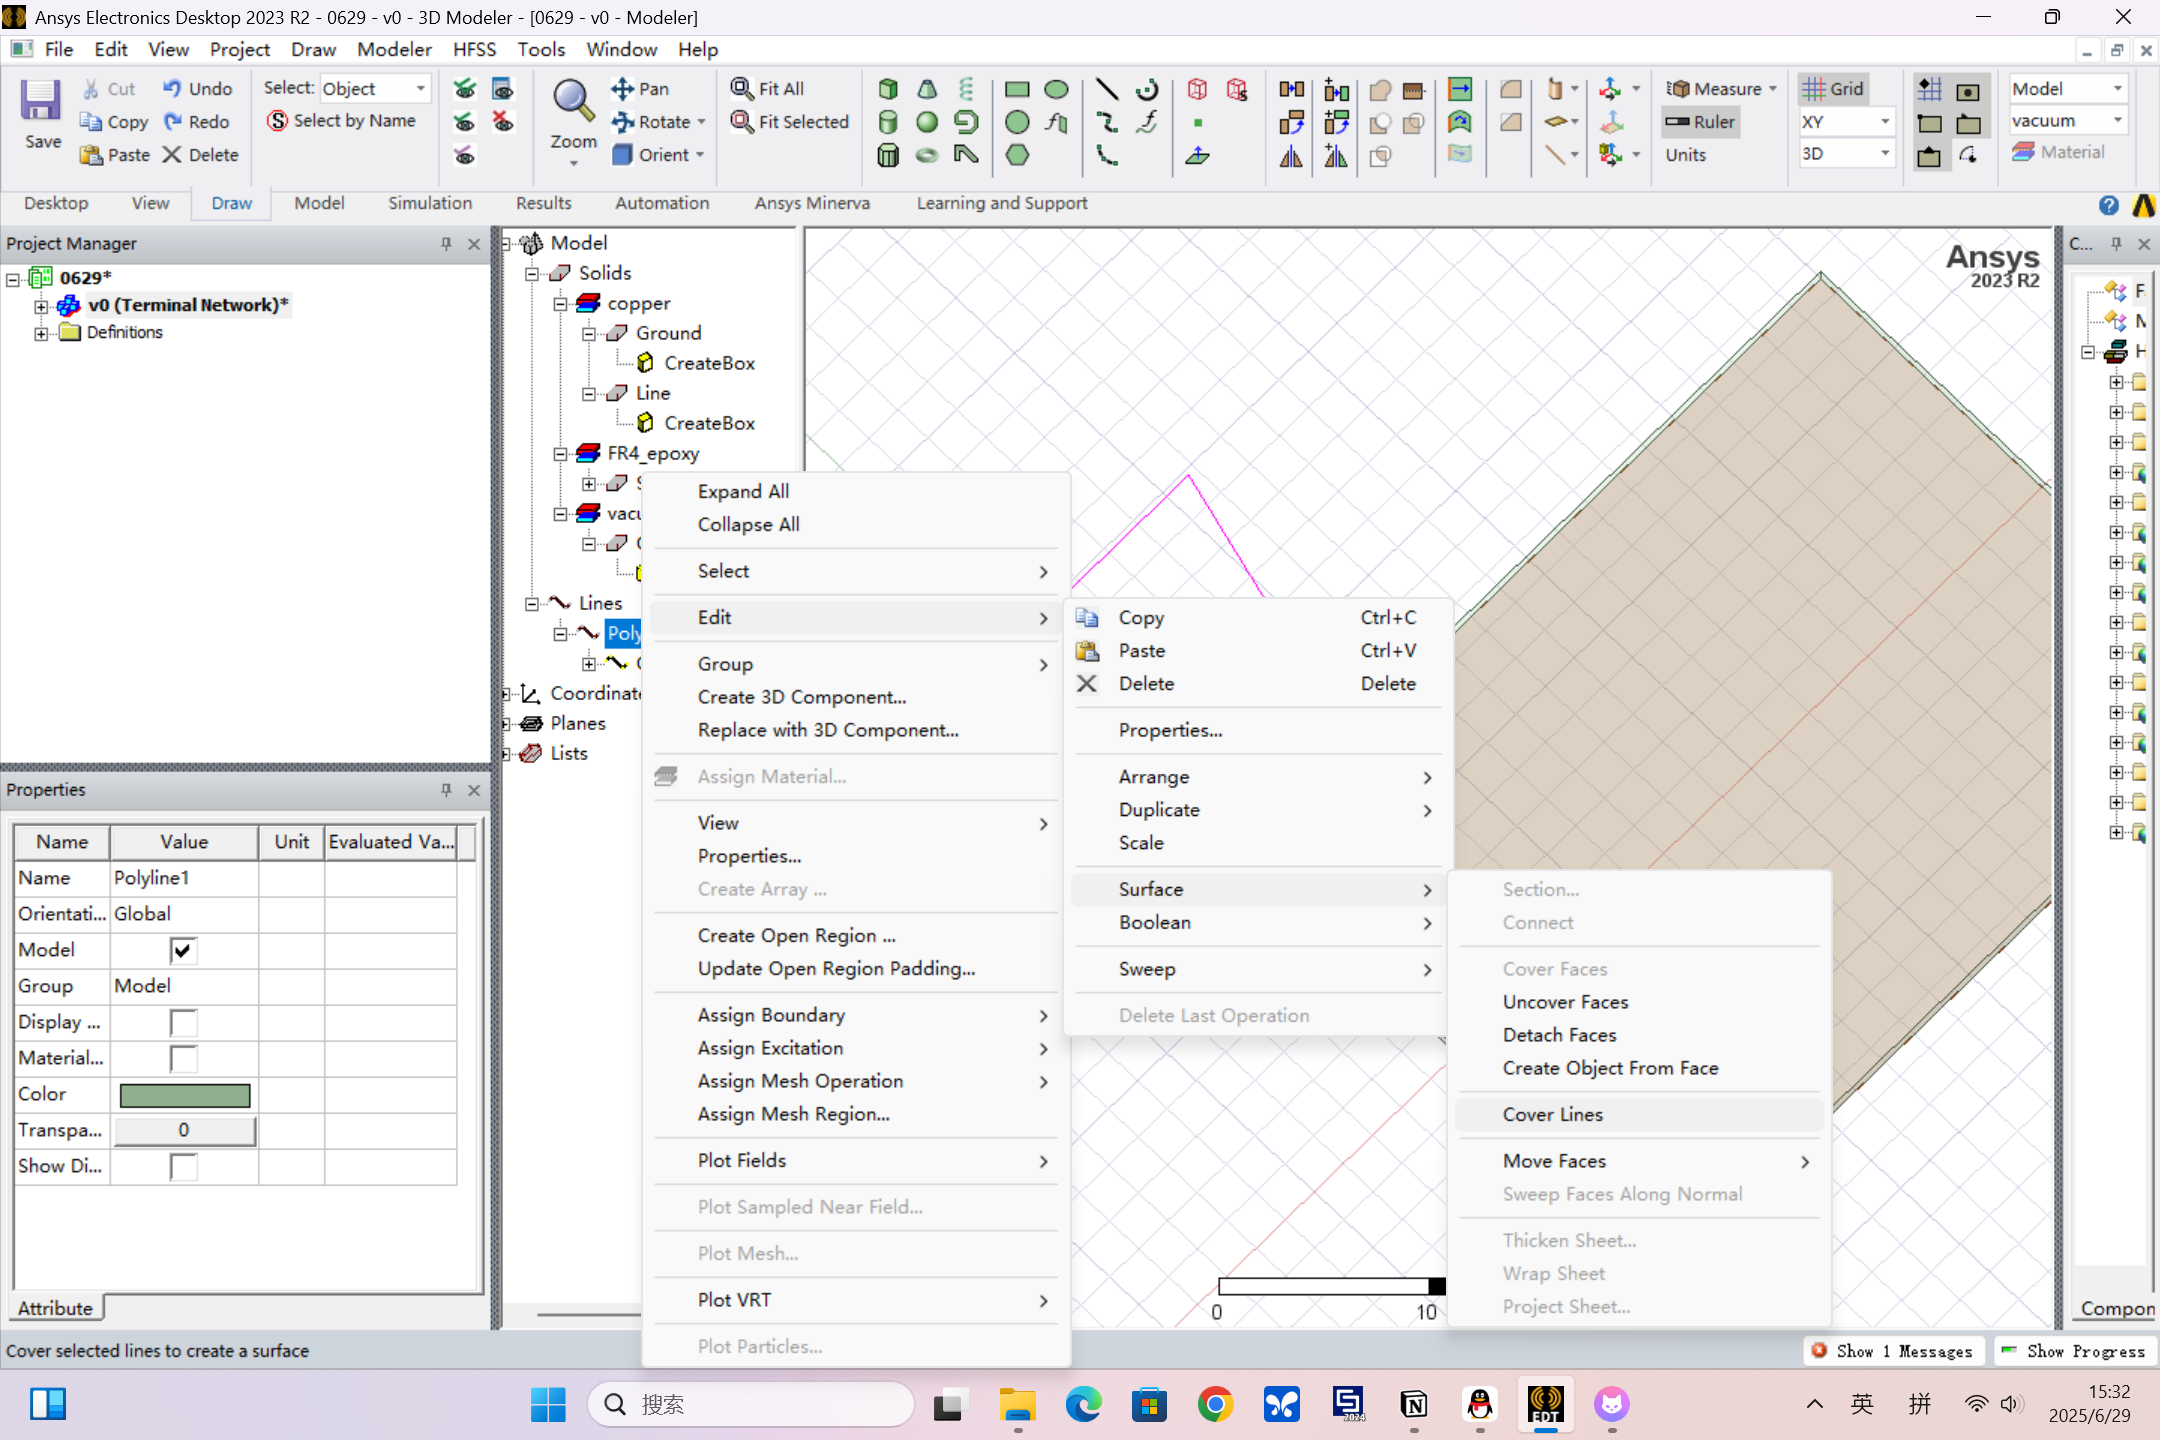Click the green Color swatch
This screenshot has width=2160, height=1440.
coord(184,1095)
